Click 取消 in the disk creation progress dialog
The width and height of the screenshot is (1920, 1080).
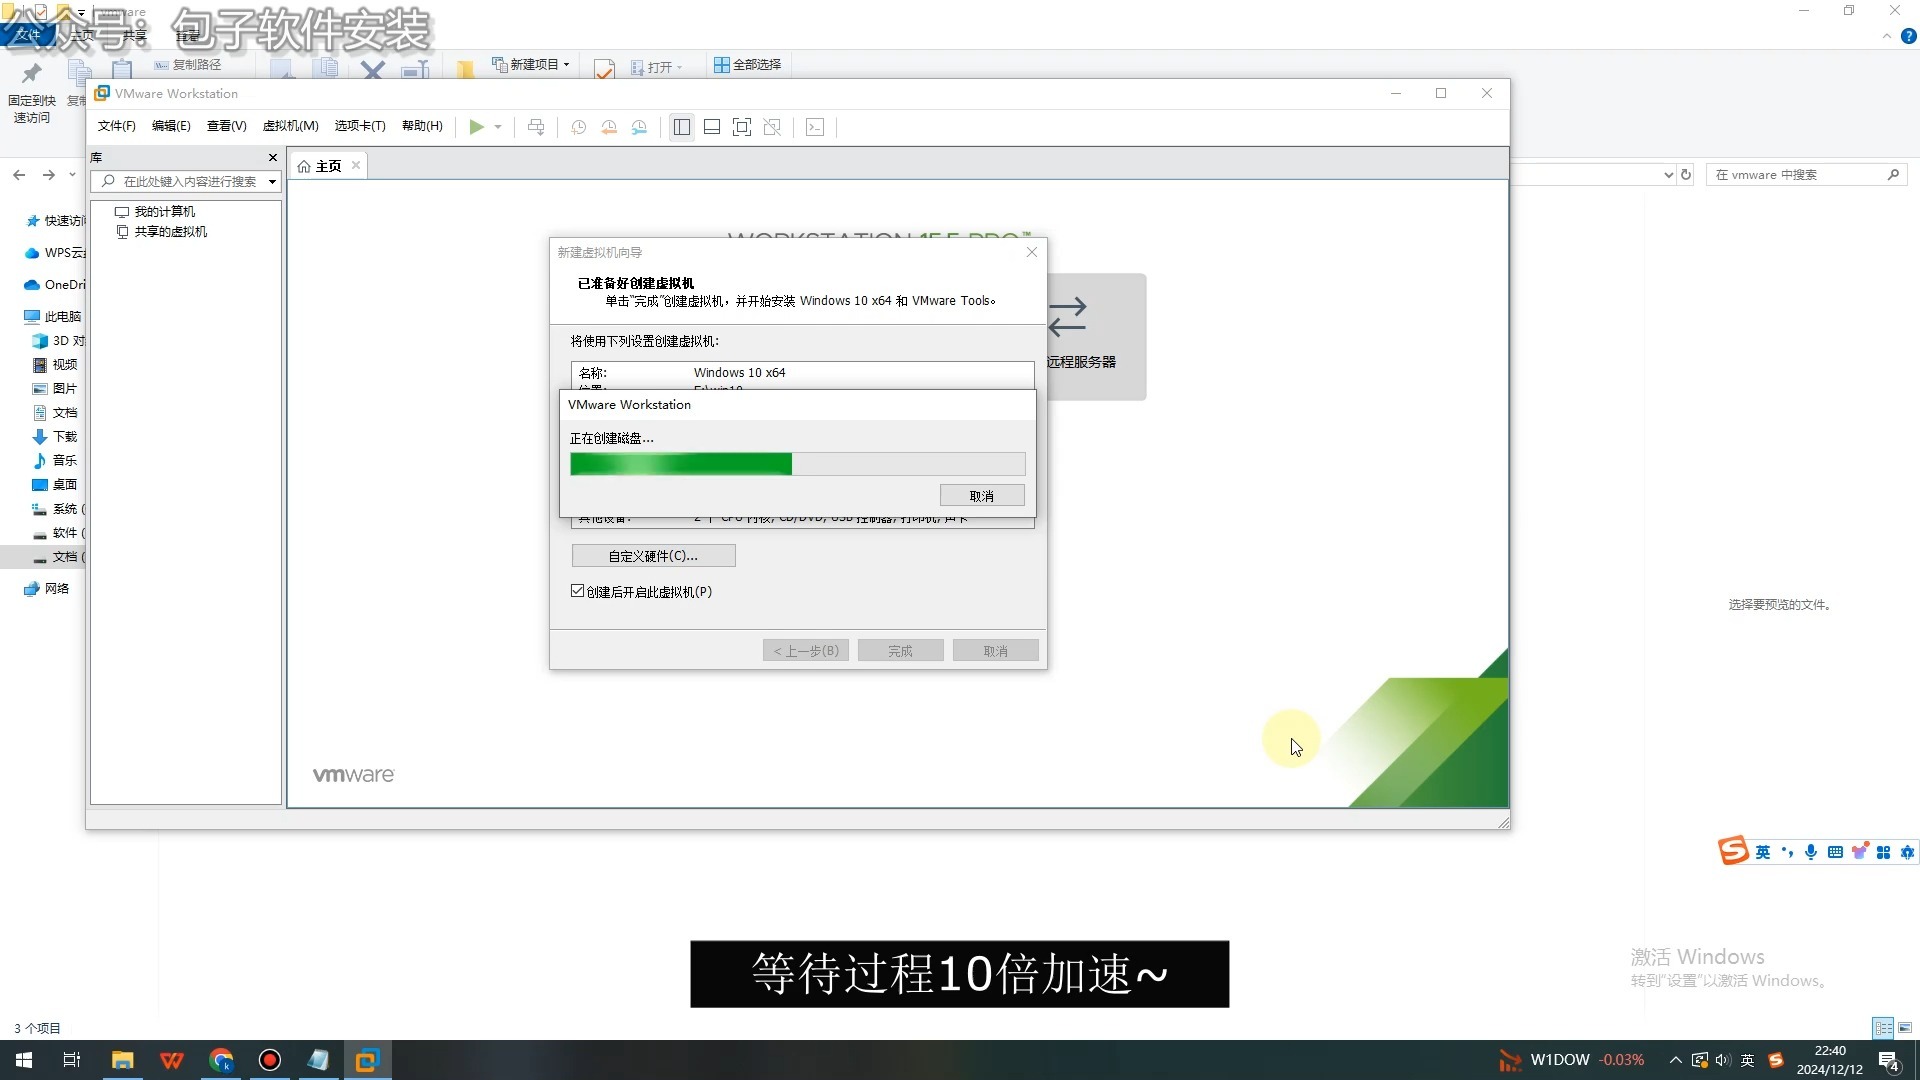pyautogui.click(x=982, y=496)
